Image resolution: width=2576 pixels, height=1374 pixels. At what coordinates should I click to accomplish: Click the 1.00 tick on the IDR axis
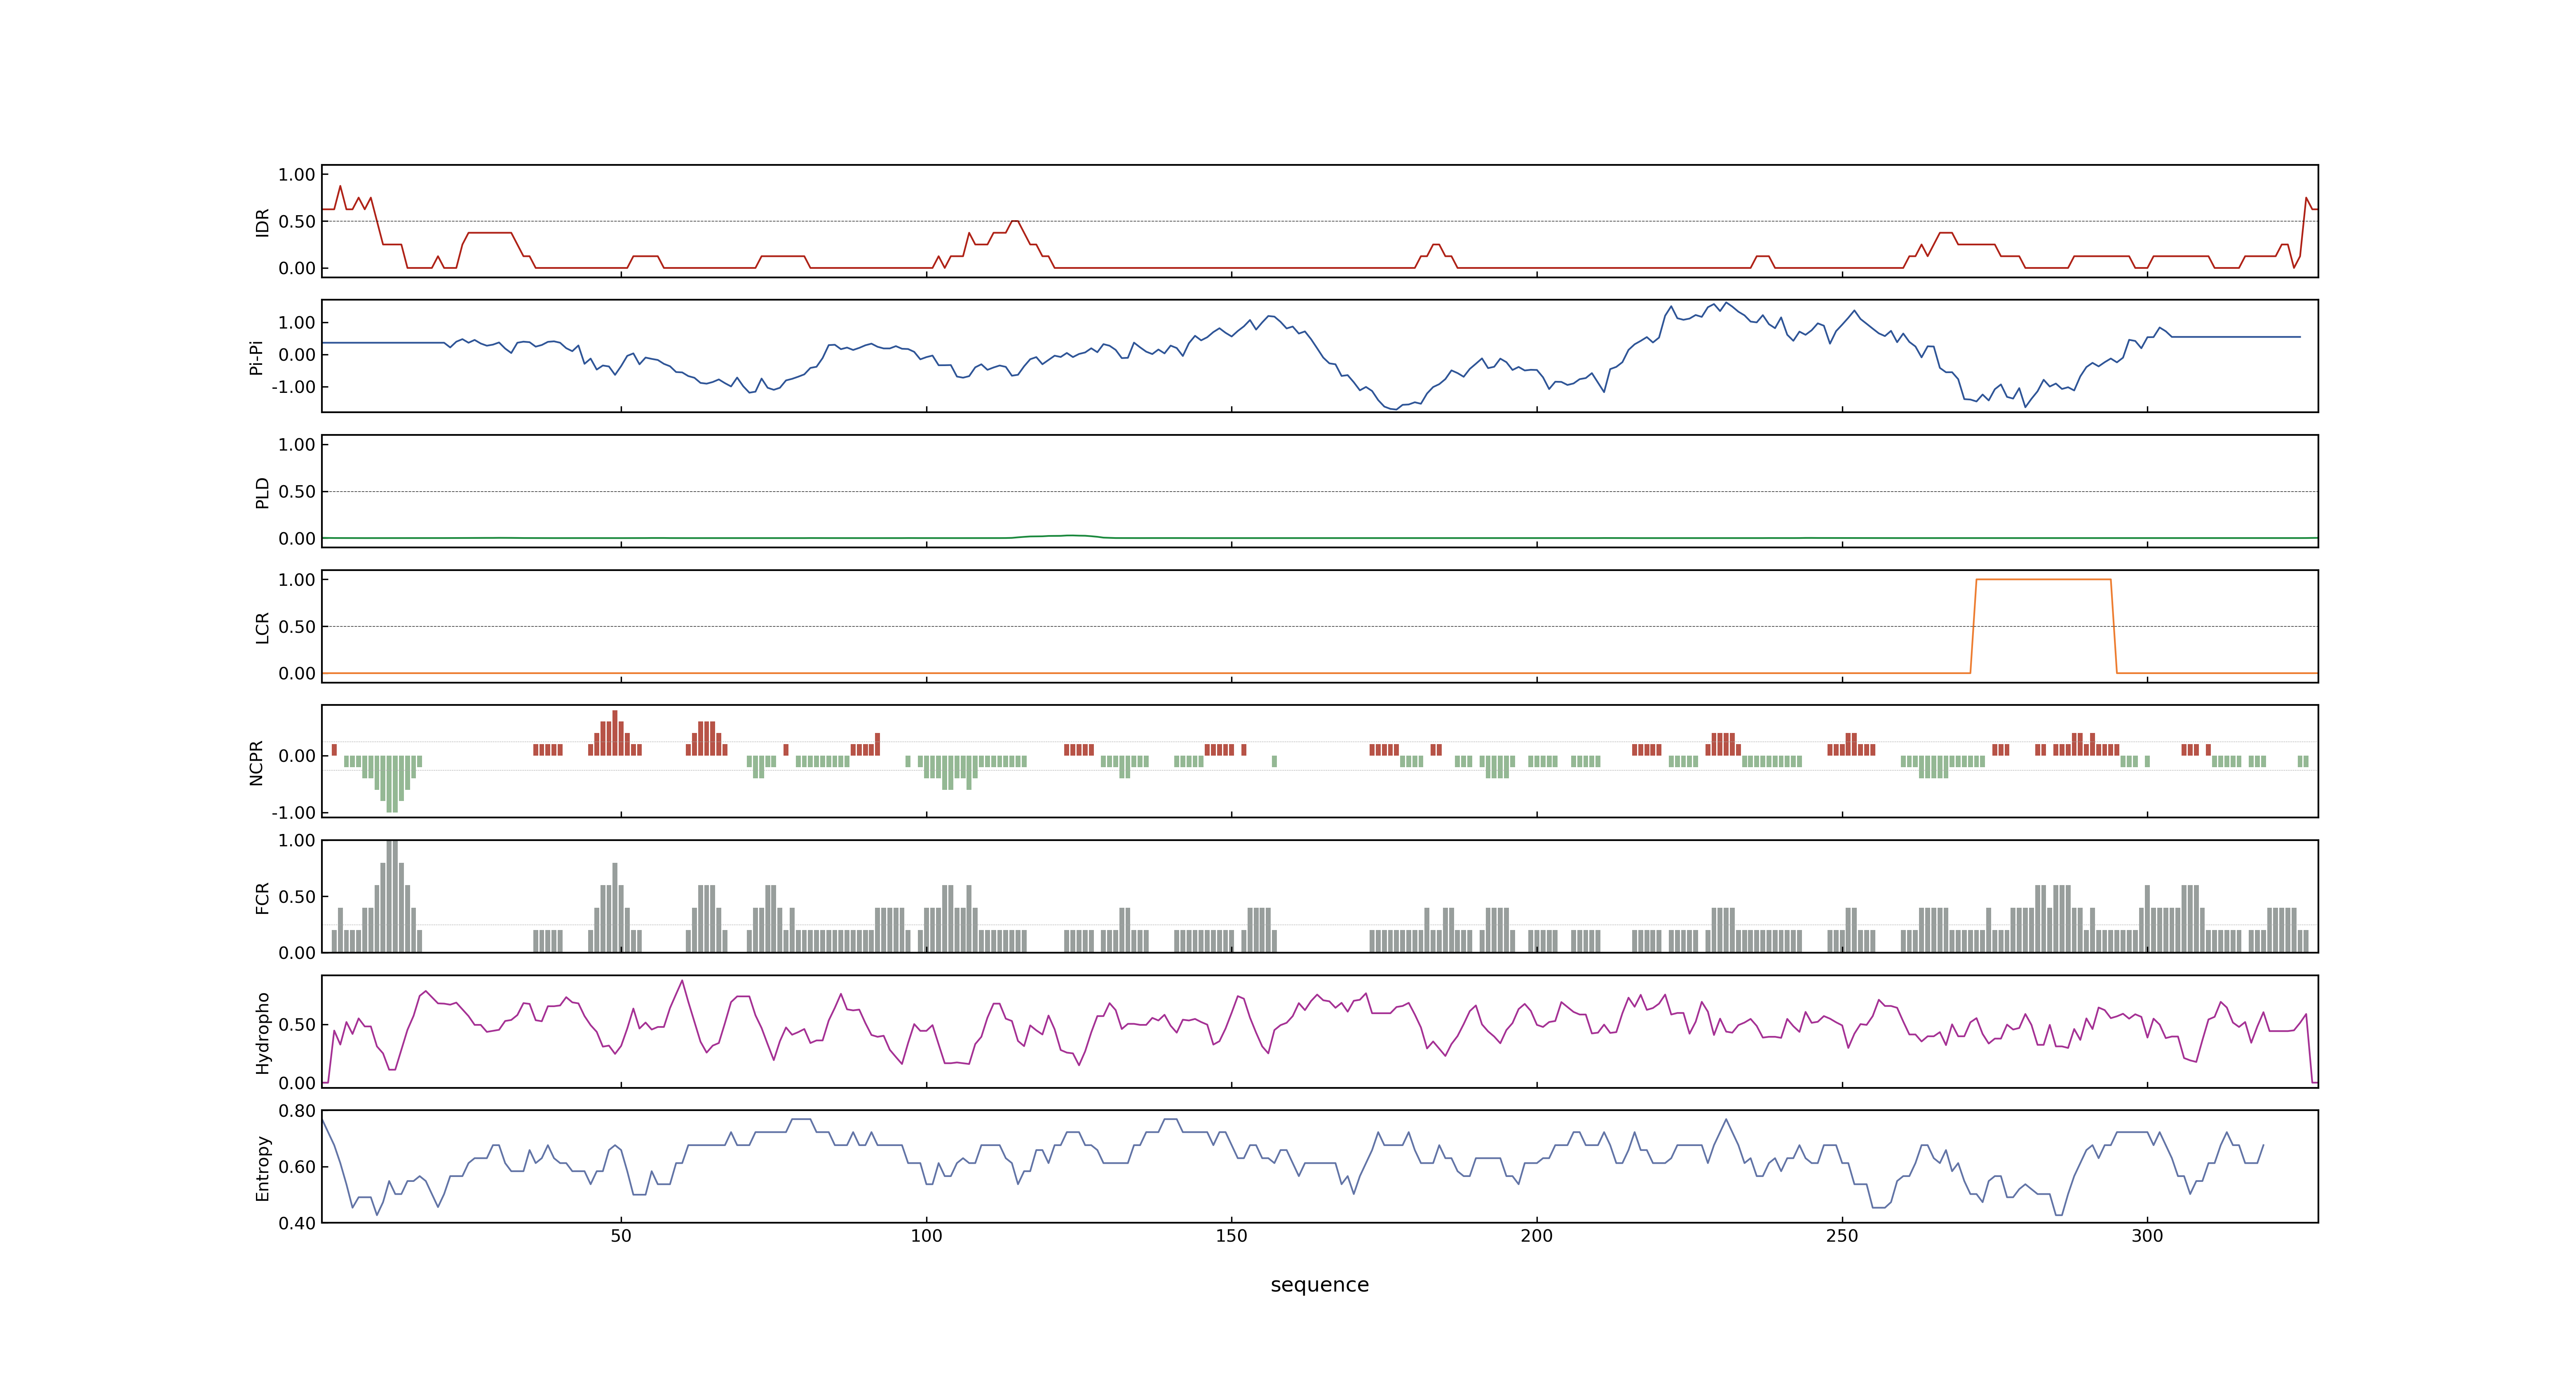(297, 174)
